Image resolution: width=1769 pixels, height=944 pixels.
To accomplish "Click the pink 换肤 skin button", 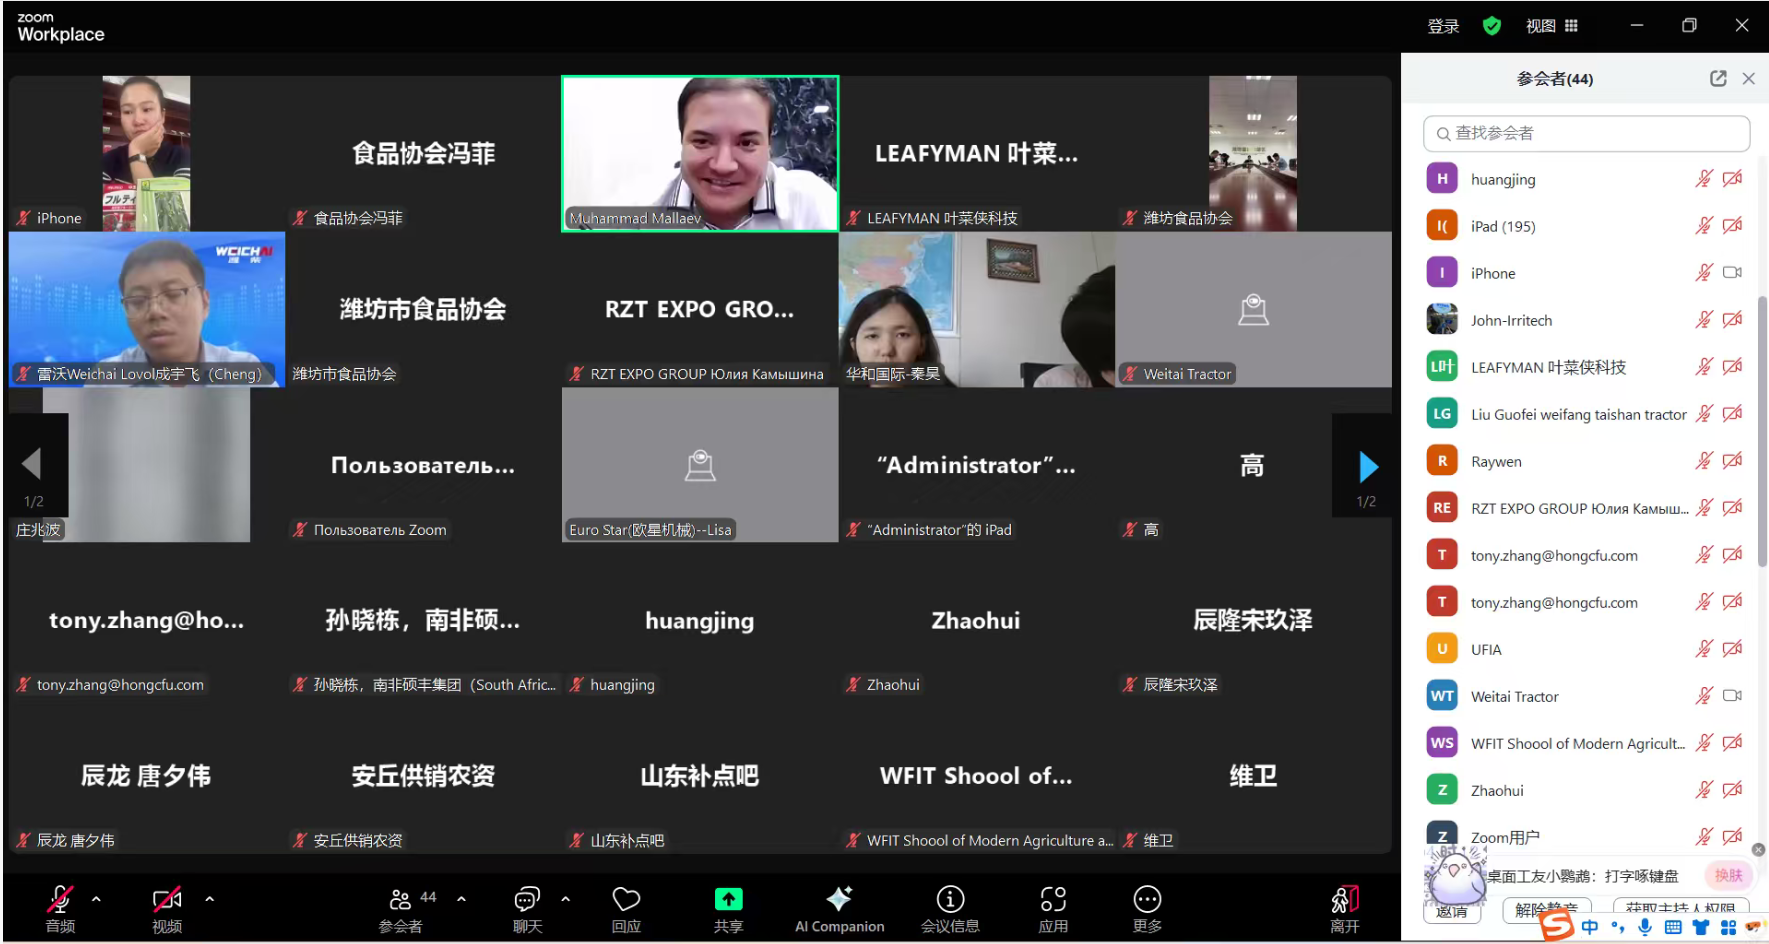I will pyautogui.click(x=1728, y=875).
